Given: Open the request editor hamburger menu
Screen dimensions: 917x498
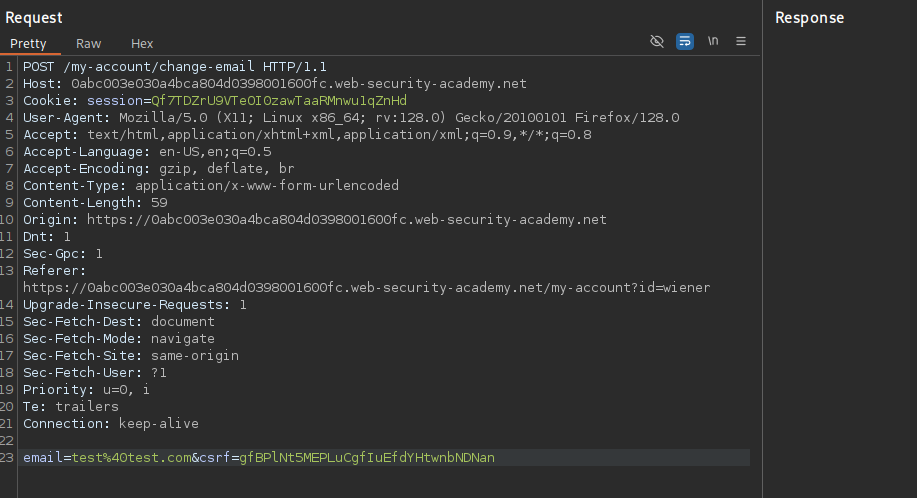Looking at the screenshot, I should [x=741, y=41].
